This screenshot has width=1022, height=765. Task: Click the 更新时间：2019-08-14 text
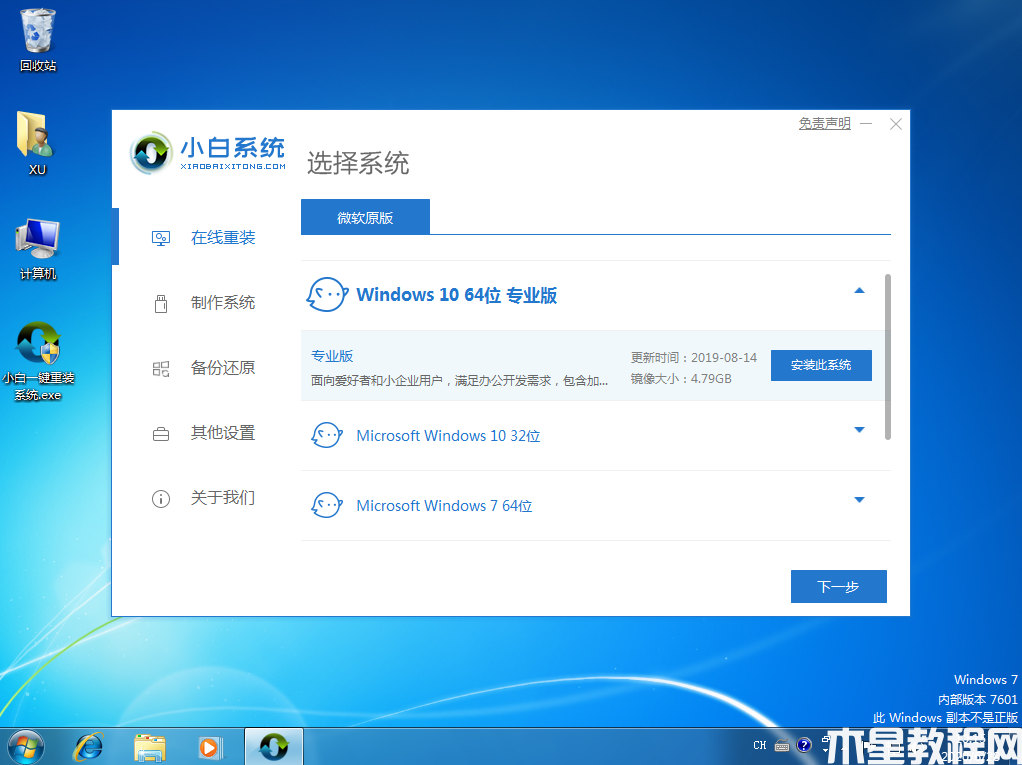pos(694,357)
